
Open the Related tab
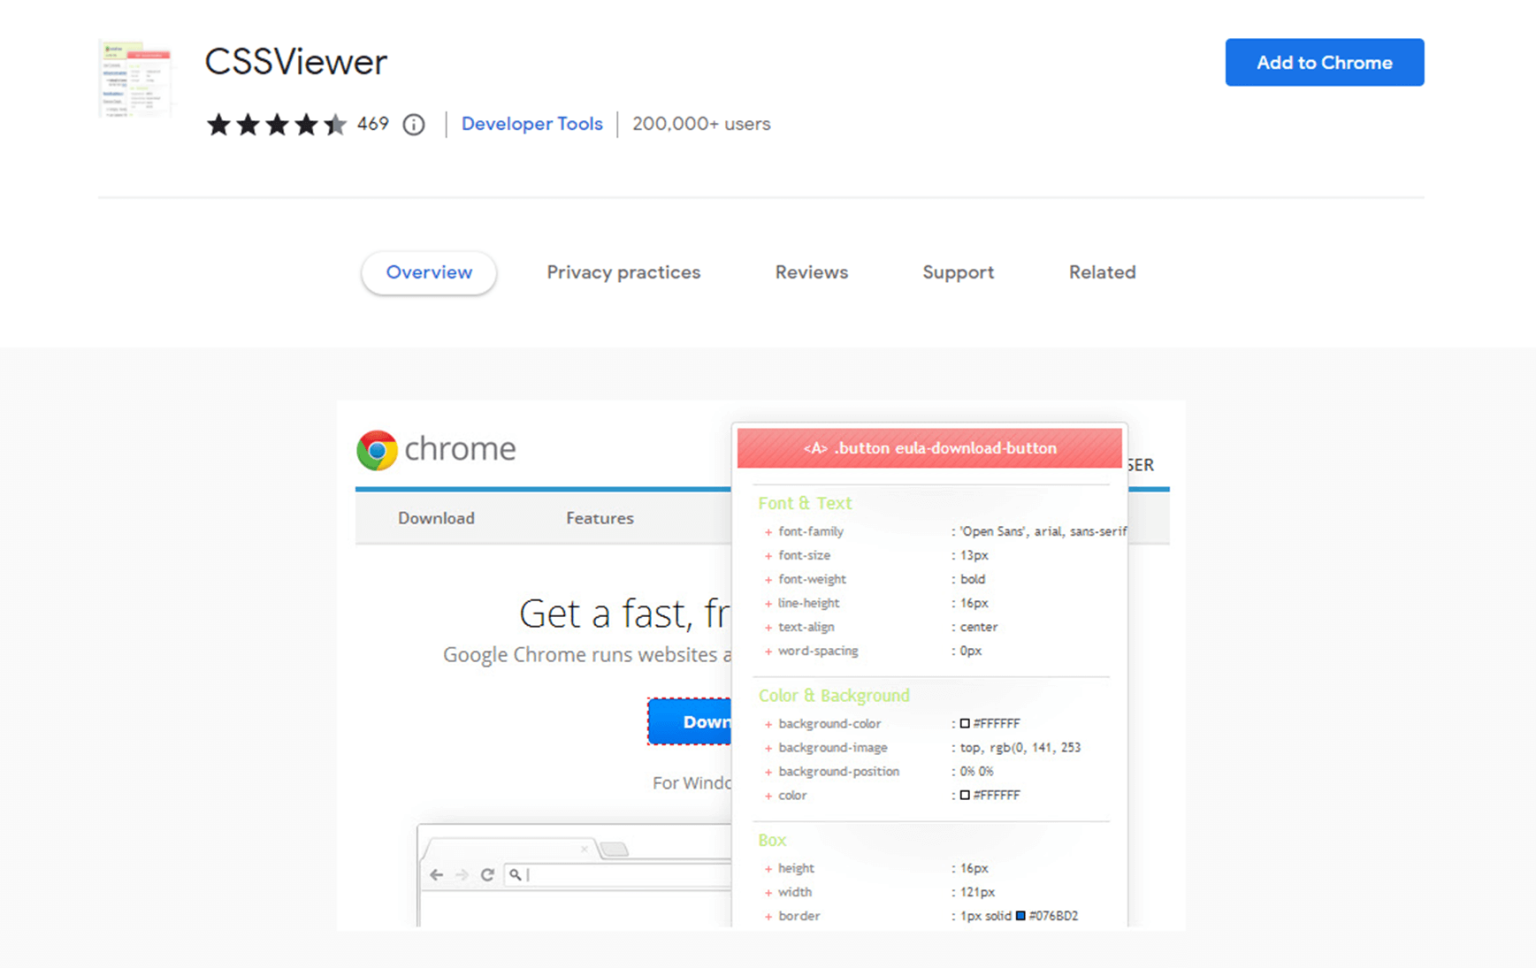pyautogui.click(x=1101, y=272)
